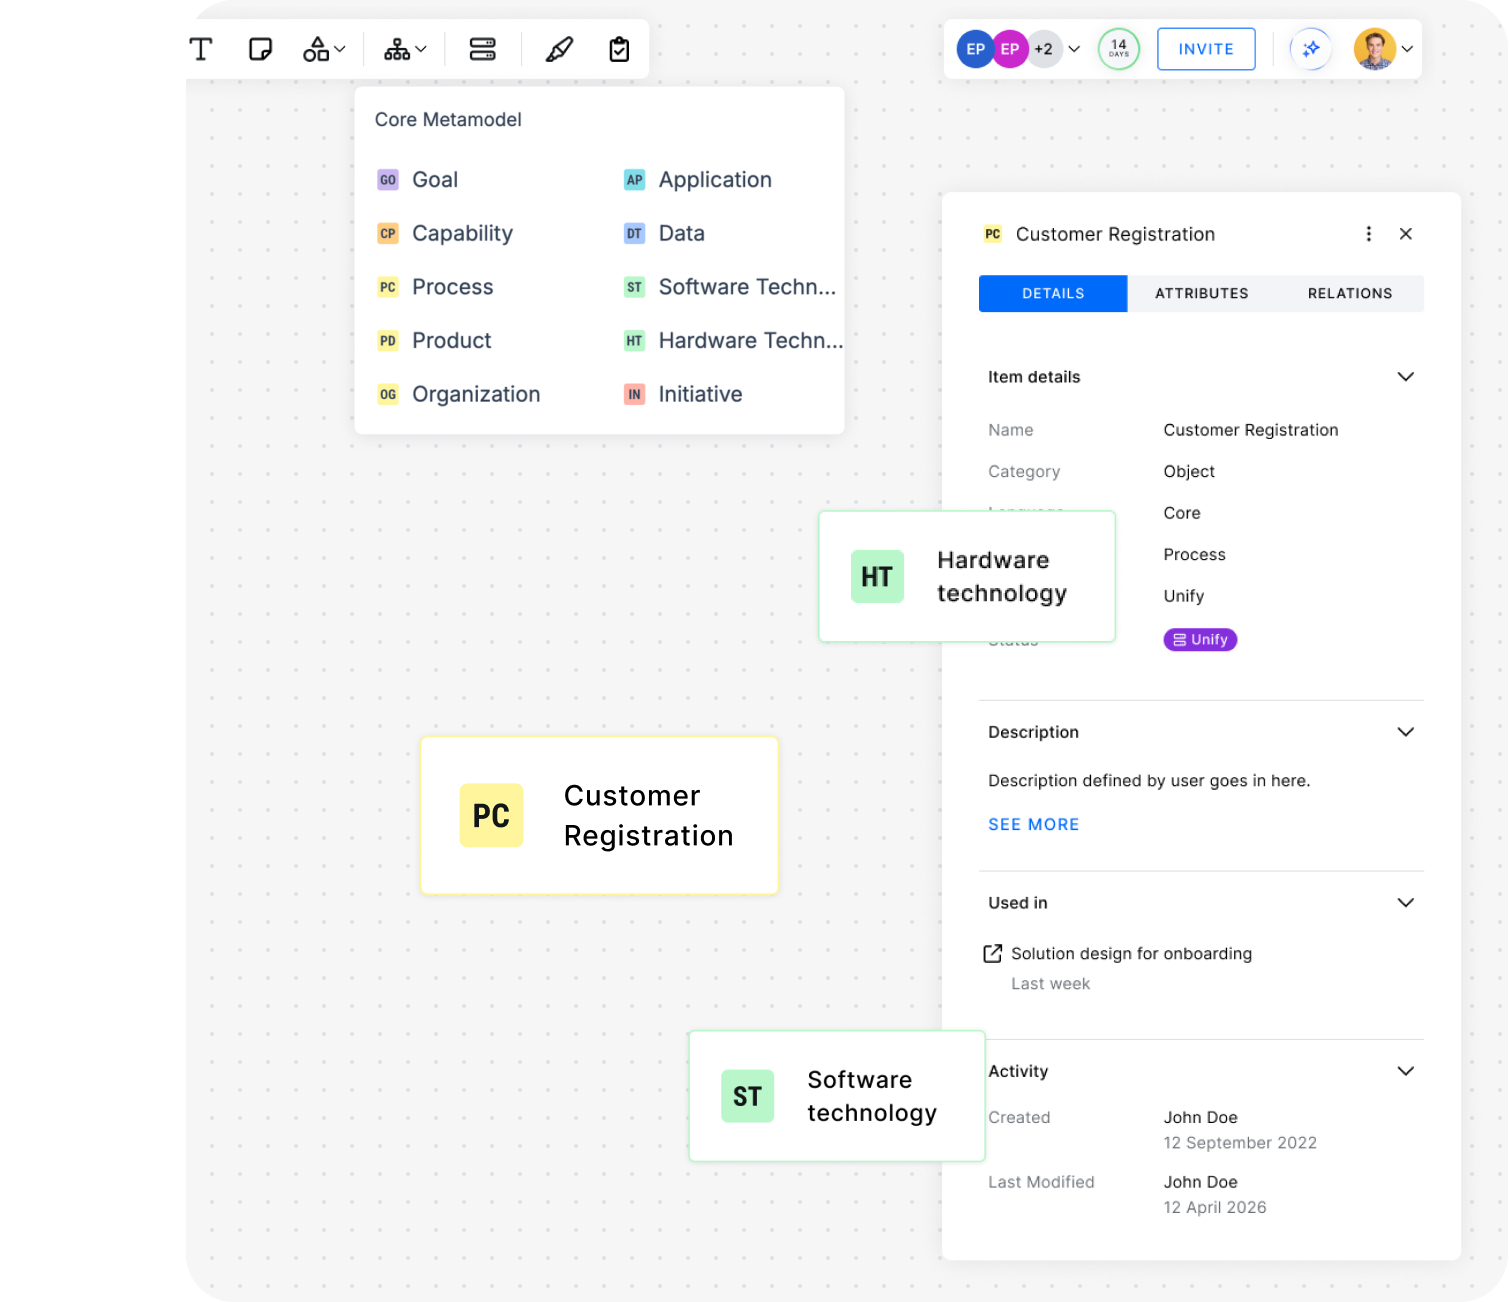Screen dimensions: 1509x1302
Task: Click the date 12 September 2022
Action: click(x=1240, y=1143)
